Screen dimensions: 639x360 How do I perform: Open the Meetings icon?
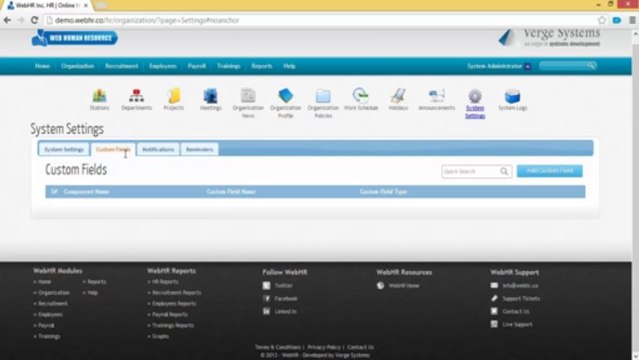pos(210,96)
